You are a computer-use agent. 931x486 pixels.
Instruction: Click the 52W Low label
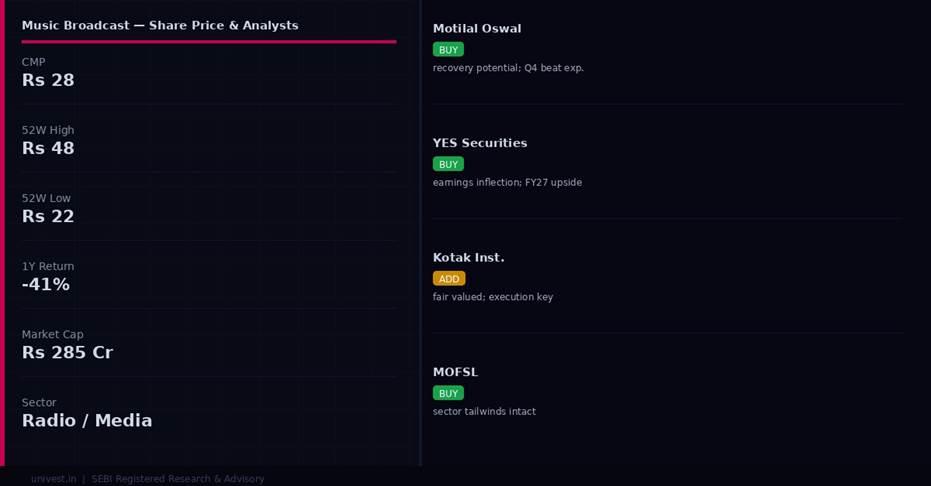[46, 198]
